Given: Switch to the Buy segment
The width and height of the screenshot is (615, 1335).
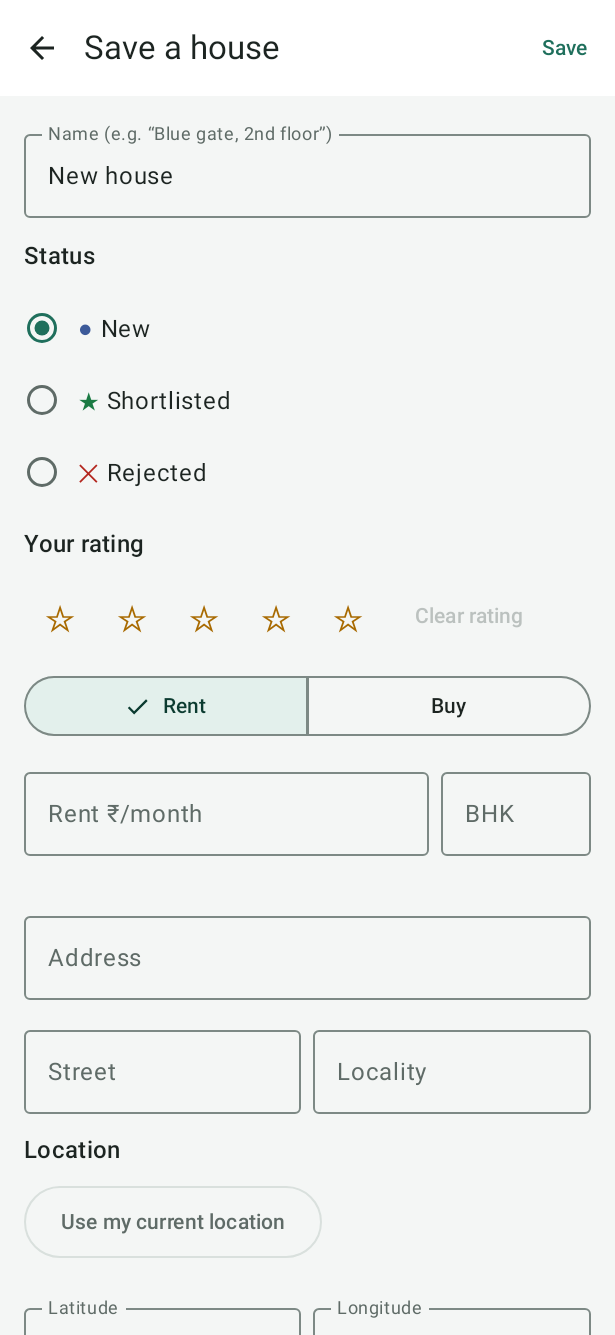Looking at the screenshot, I should (x=449, y=706).
